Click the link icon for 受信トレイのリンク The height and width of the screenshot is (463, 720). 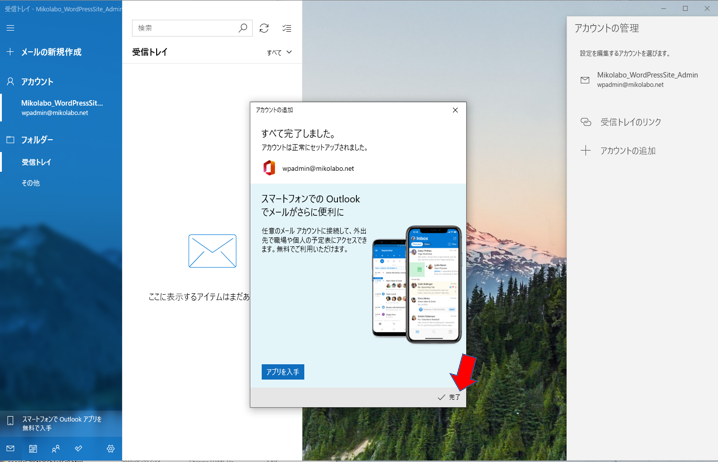point(585,122)
